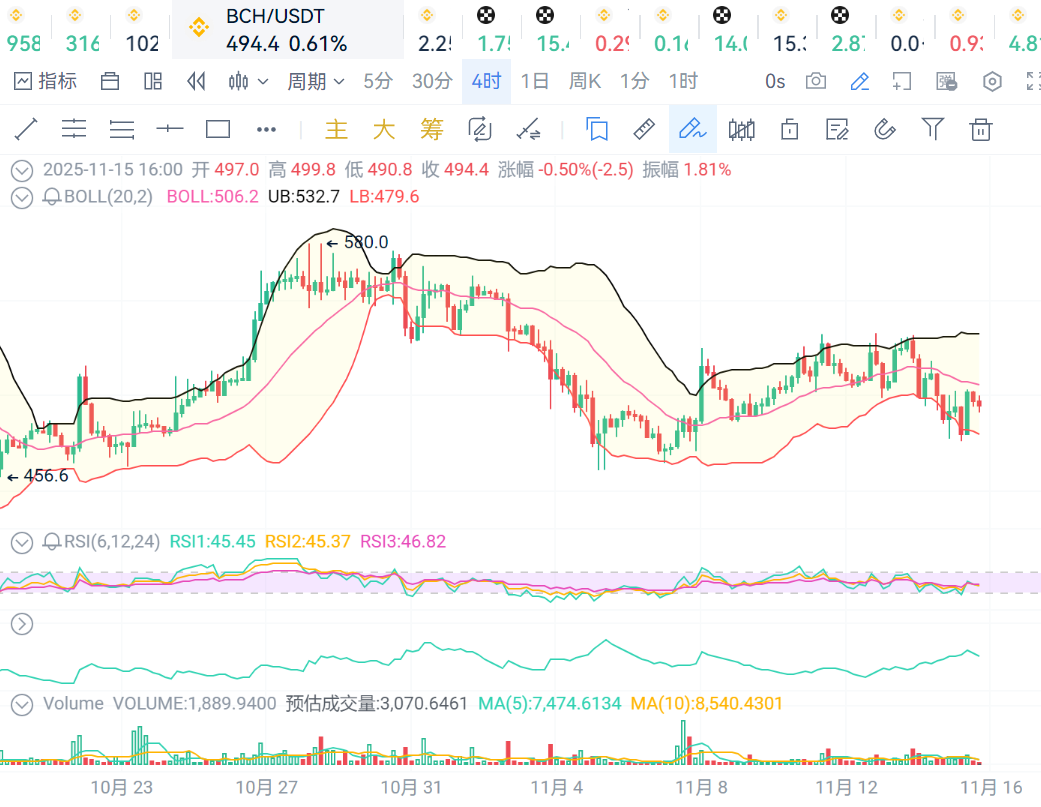Click the ruler measurement tool
The height and width of the screenshot is (807, 1041).
click(x=645, y=129)
